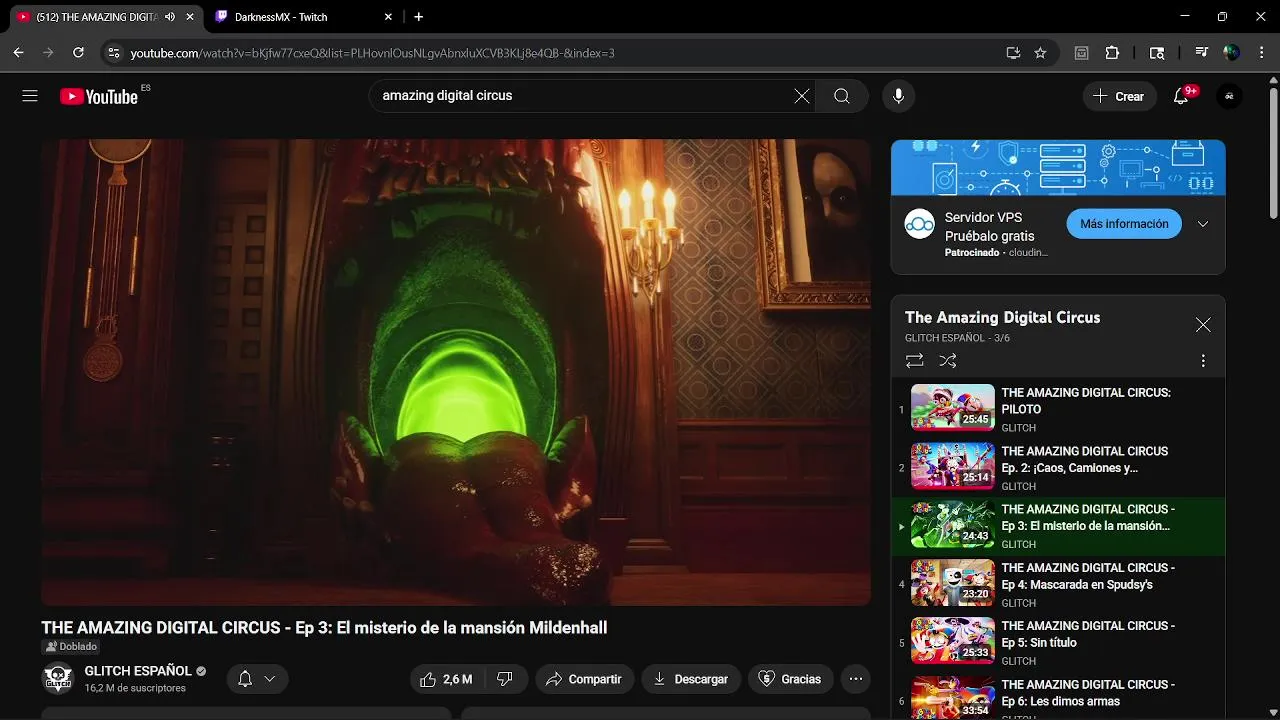Click the 16,2 M de suscriptores text
The image size is (1280, 720).
click(x=135, y=688)
